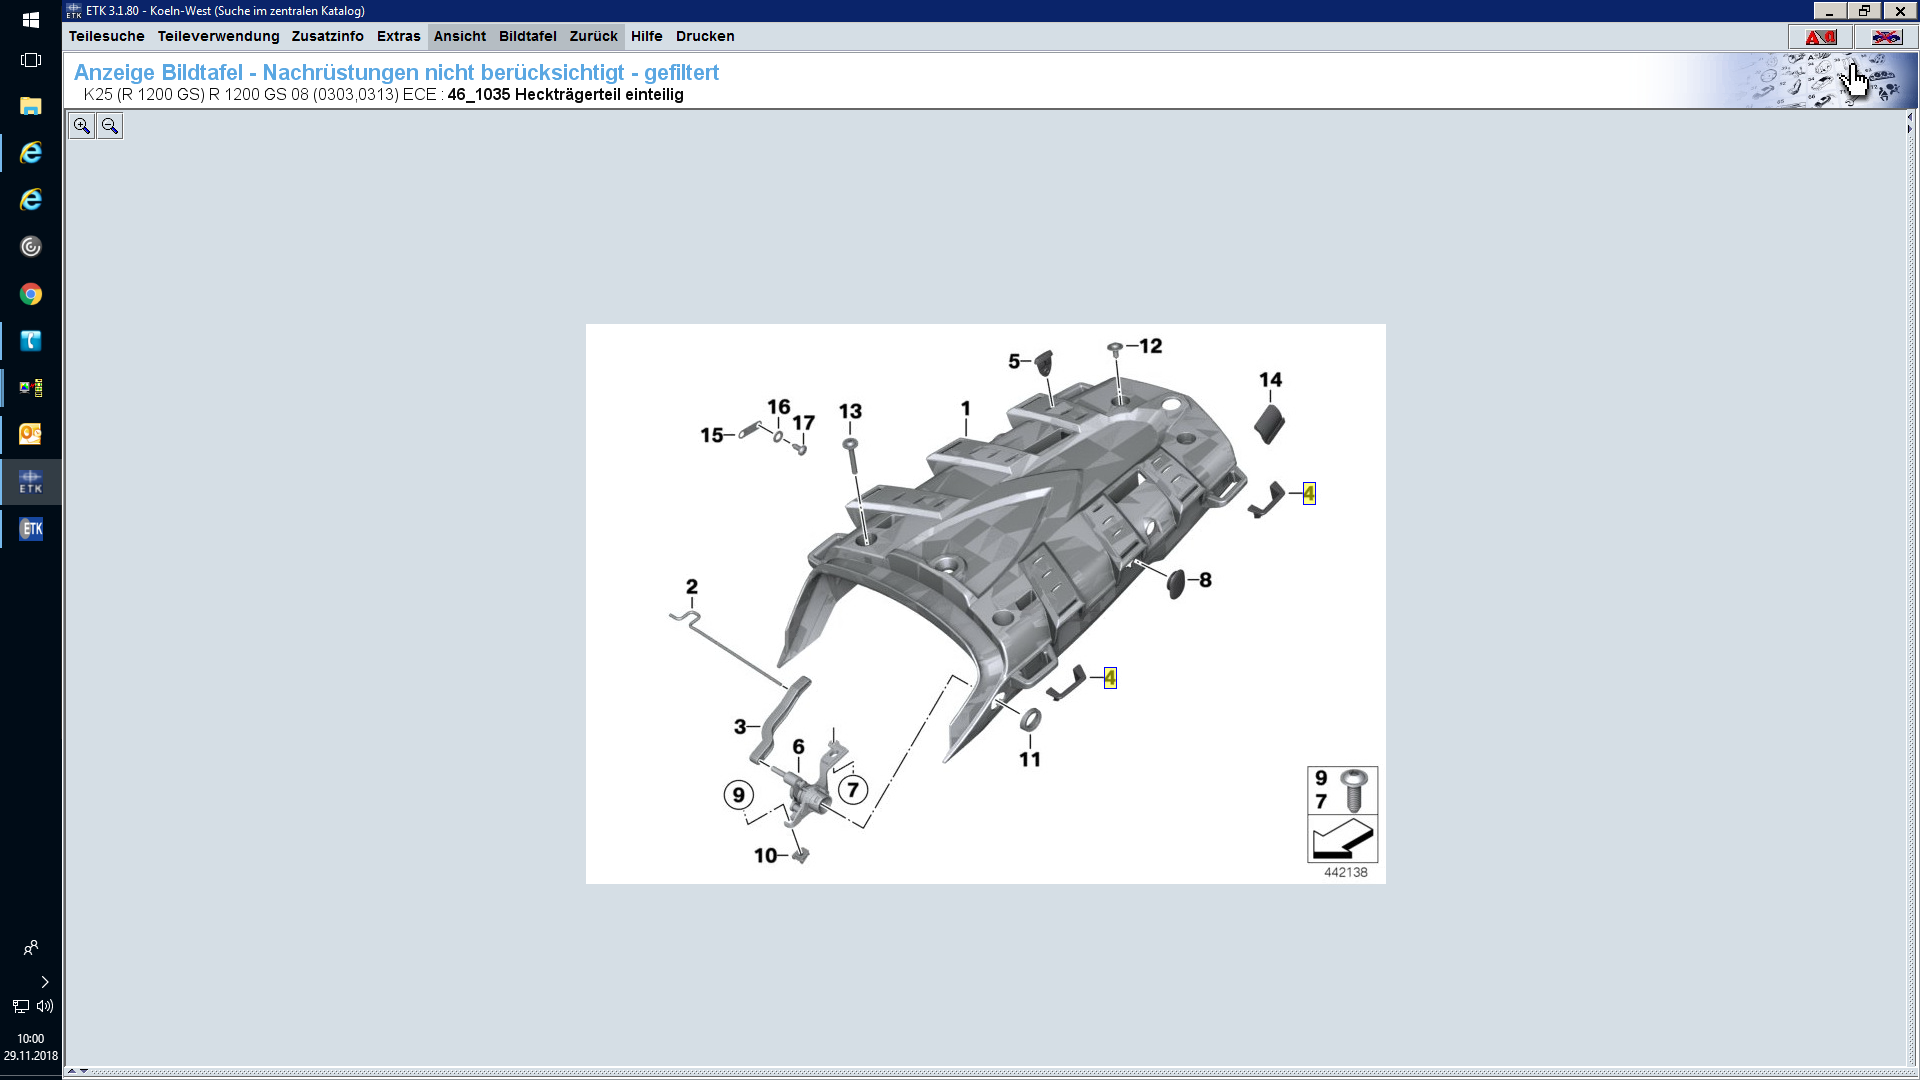Click the zoom out magnifier button
Image resolution: width=1920 pixels, height=1080 pixels.
click(110, 126)
